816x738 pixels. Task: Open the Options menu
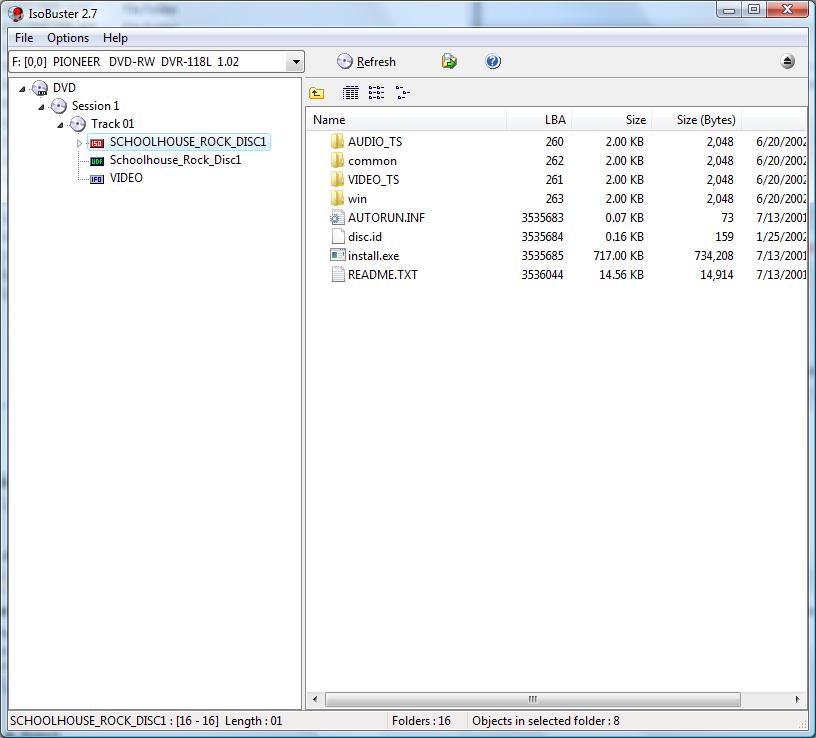(x=68, y=38)
